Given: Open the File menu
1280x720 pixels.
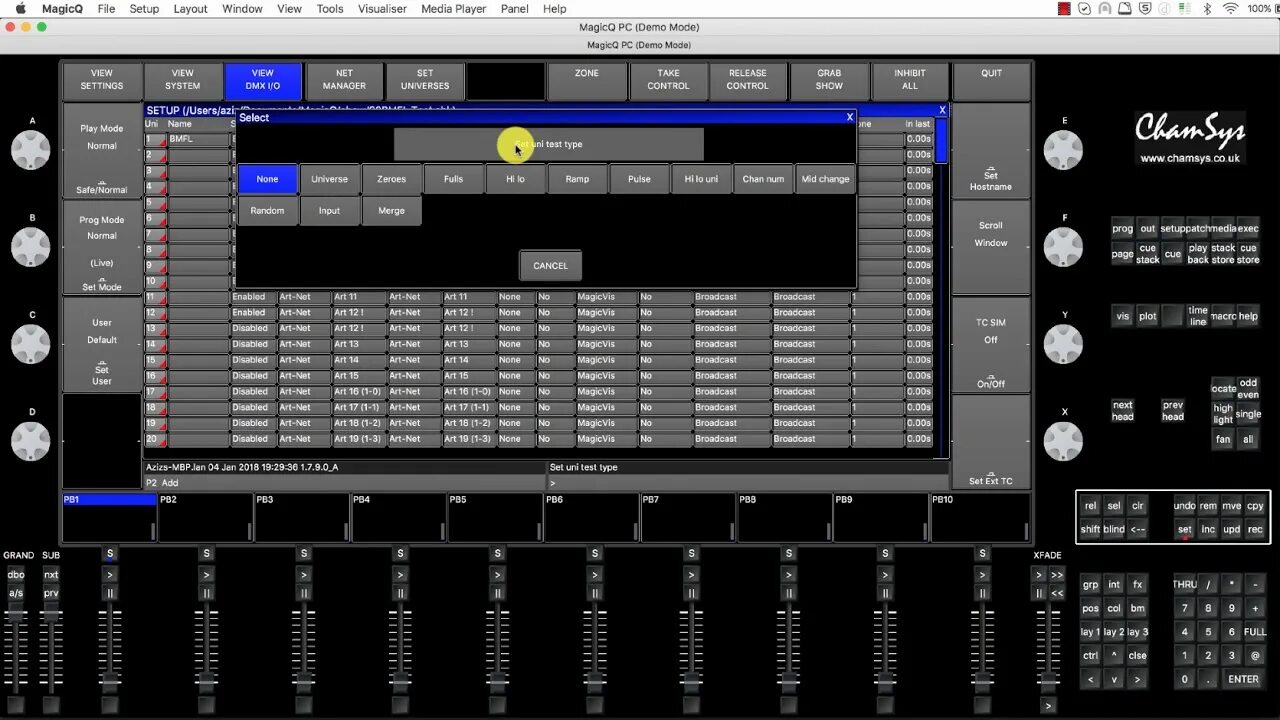Looking at the screenshot, I should pos(106,9).
